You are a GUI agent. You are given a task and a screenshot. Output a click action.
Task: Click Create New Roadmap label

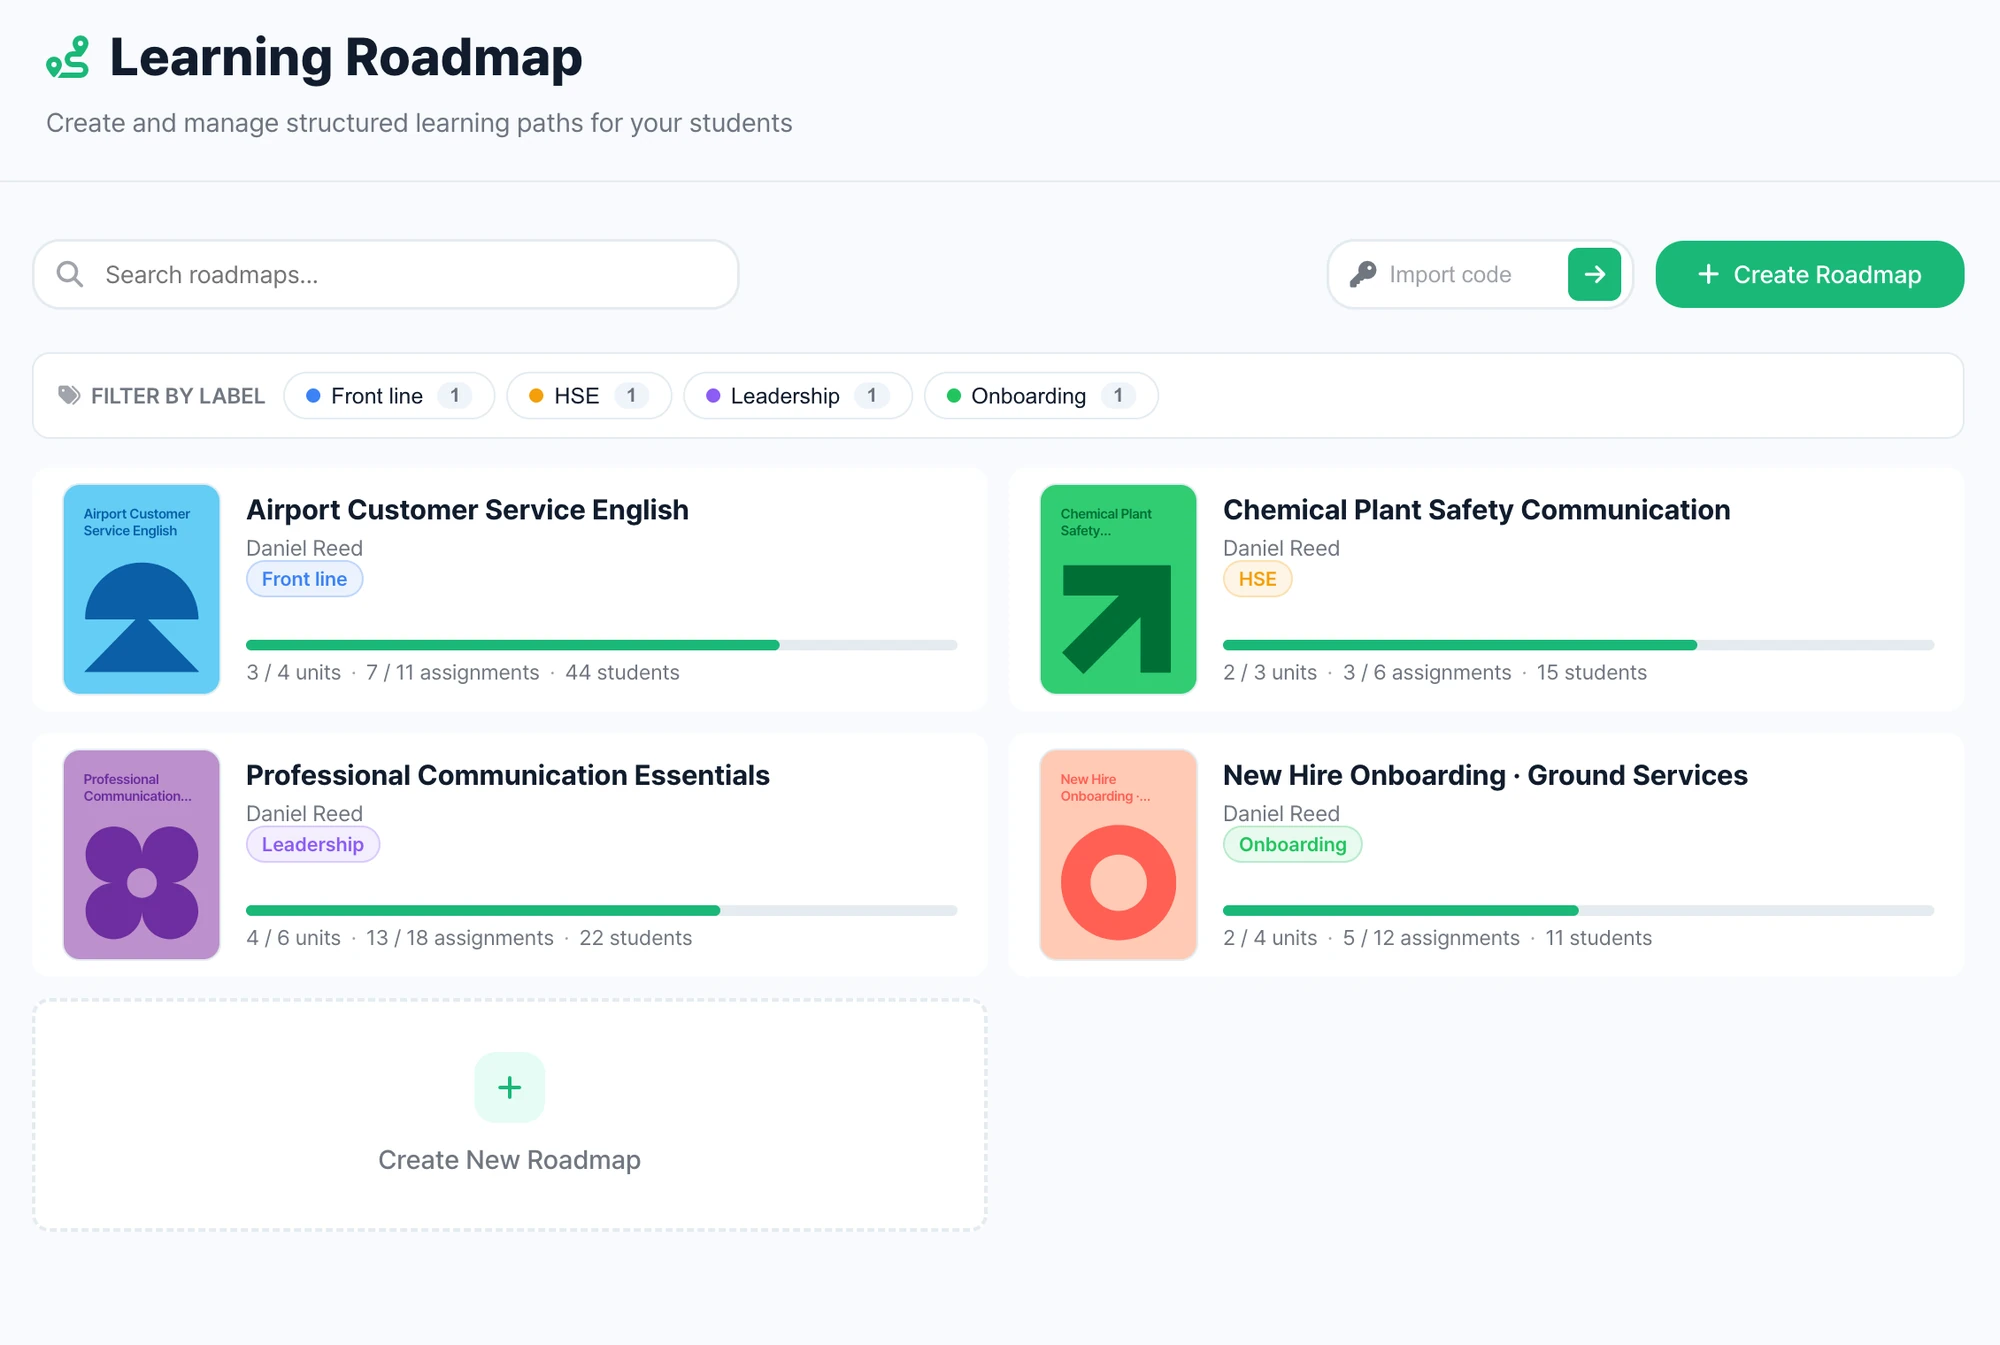pos(510,1160)
